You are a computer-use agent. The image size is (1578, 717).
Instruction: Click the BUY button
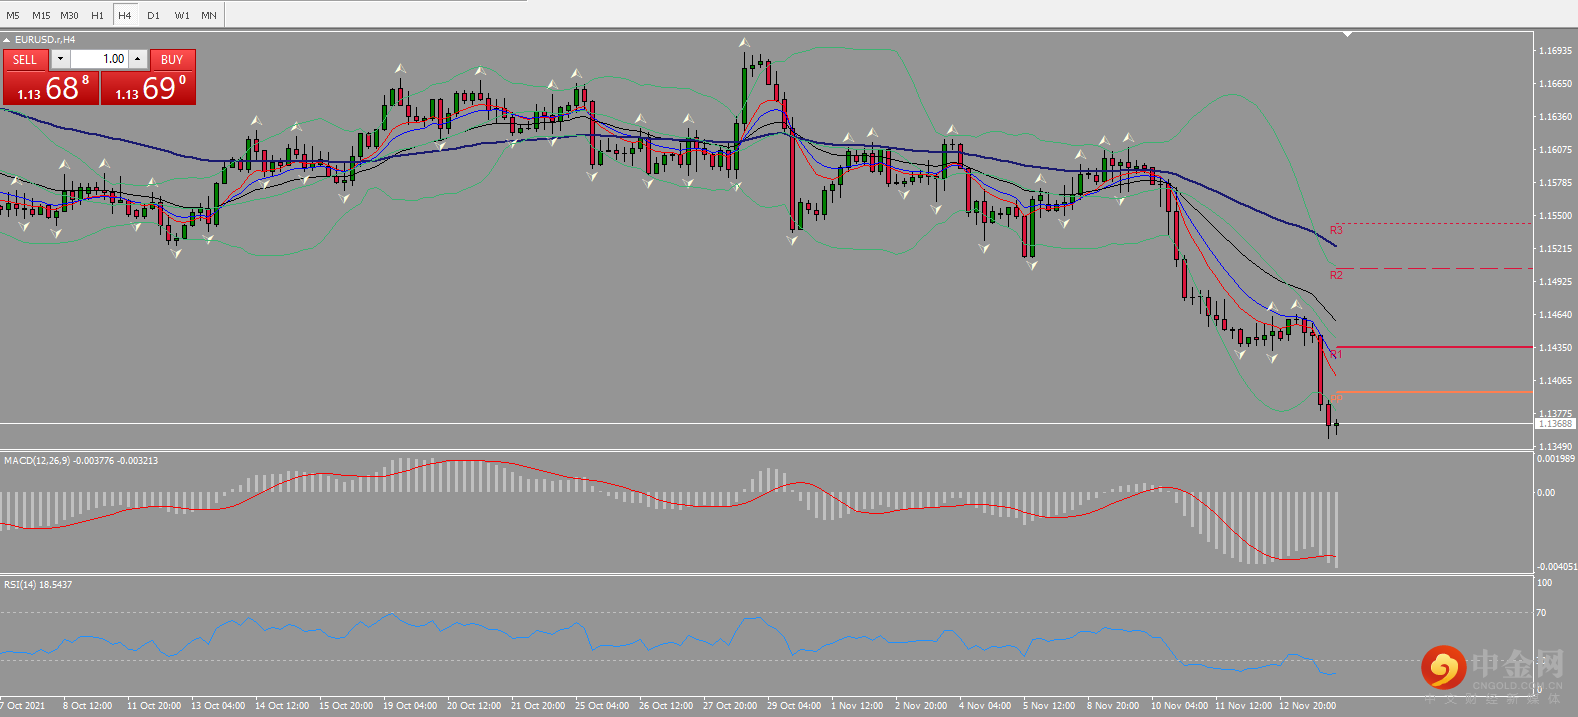(x=172, y=59)
